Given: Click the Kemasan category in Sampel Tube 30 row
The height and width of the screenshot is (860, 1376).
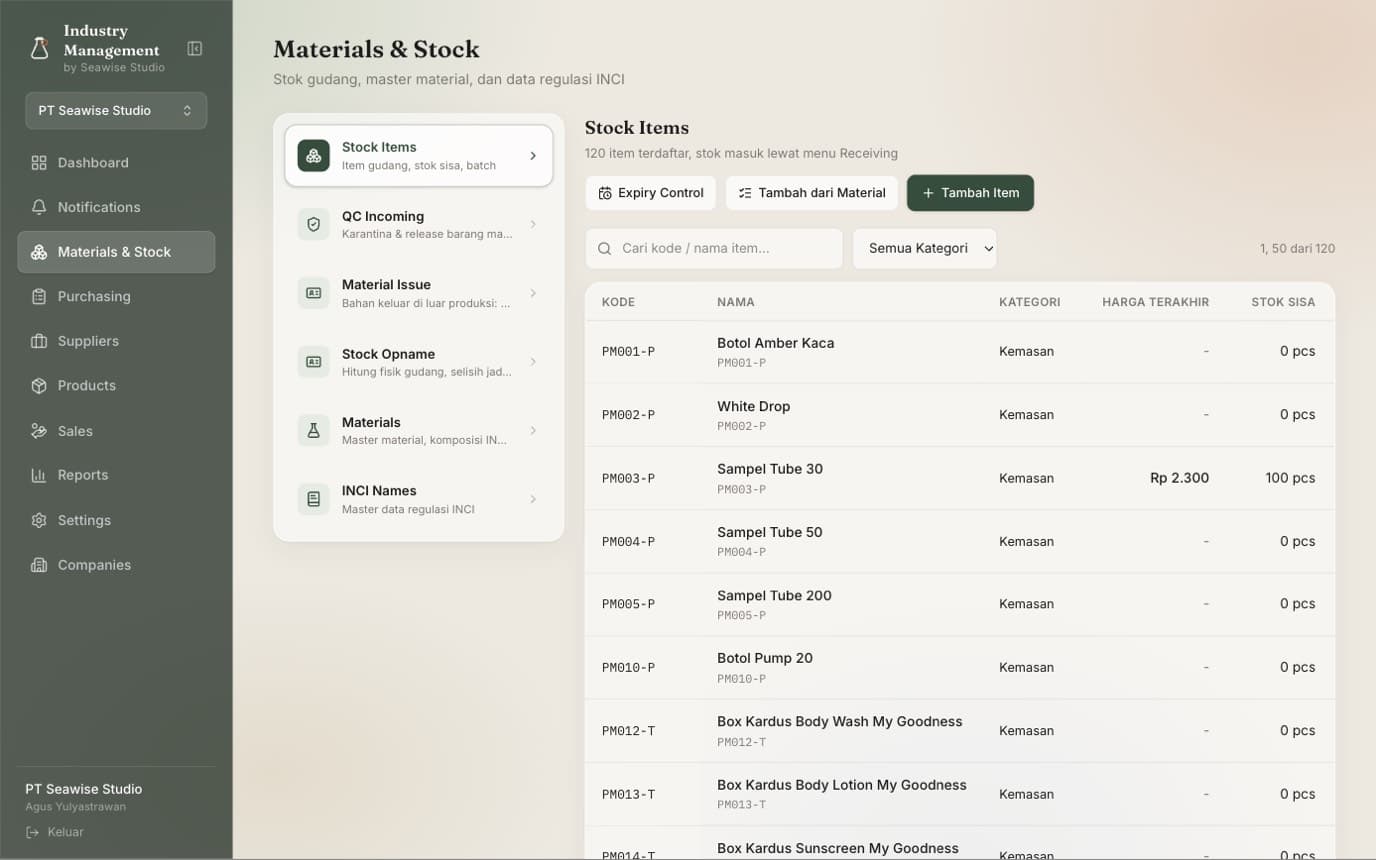Looking at the screenshot, I should coord(1026,478).
